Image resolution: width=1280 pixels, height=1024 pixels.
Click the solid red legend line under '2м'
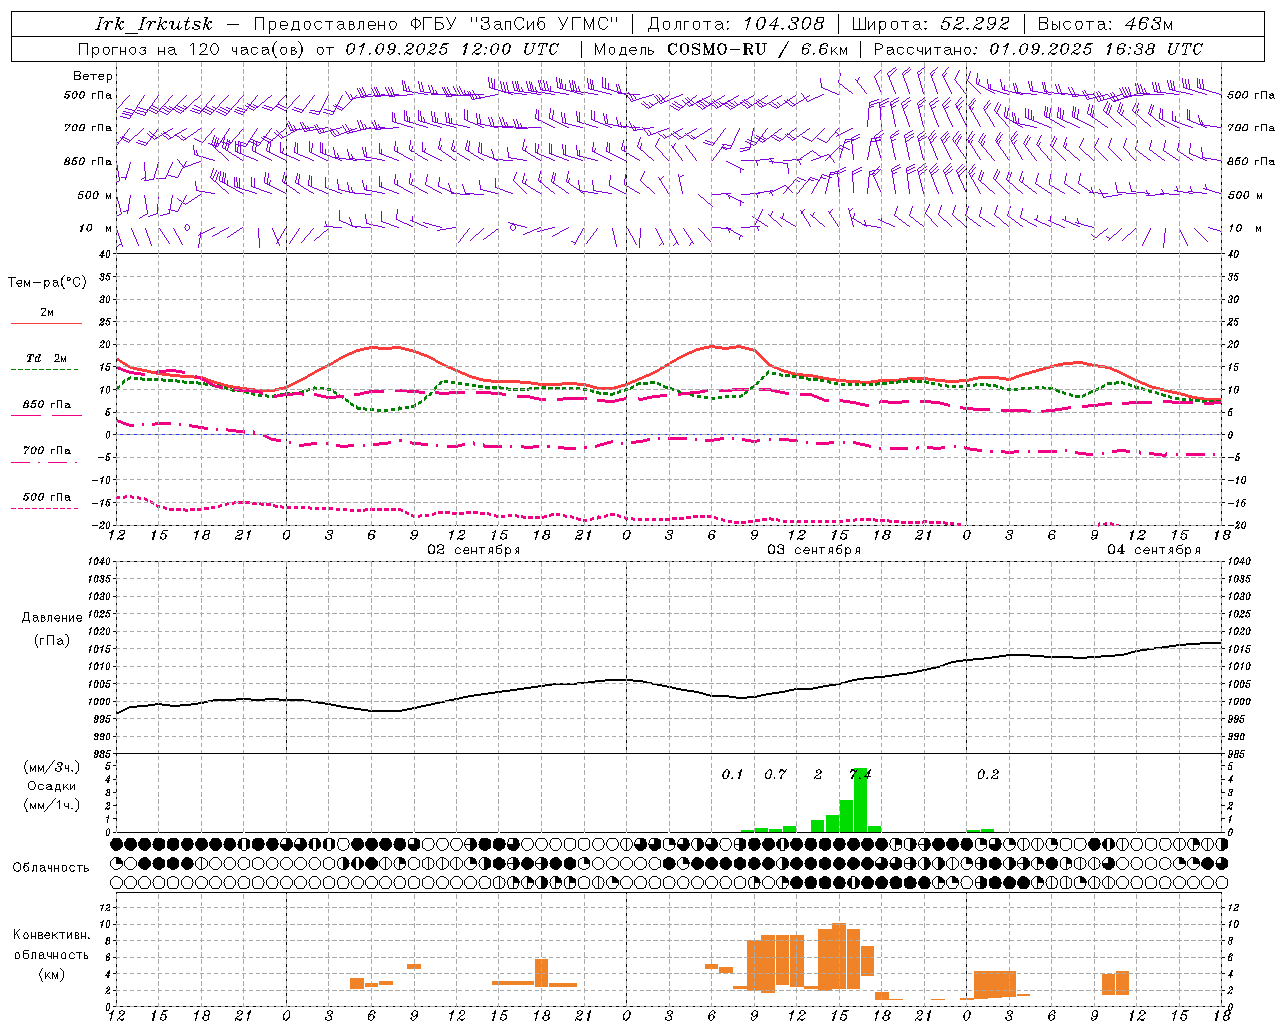46,324
